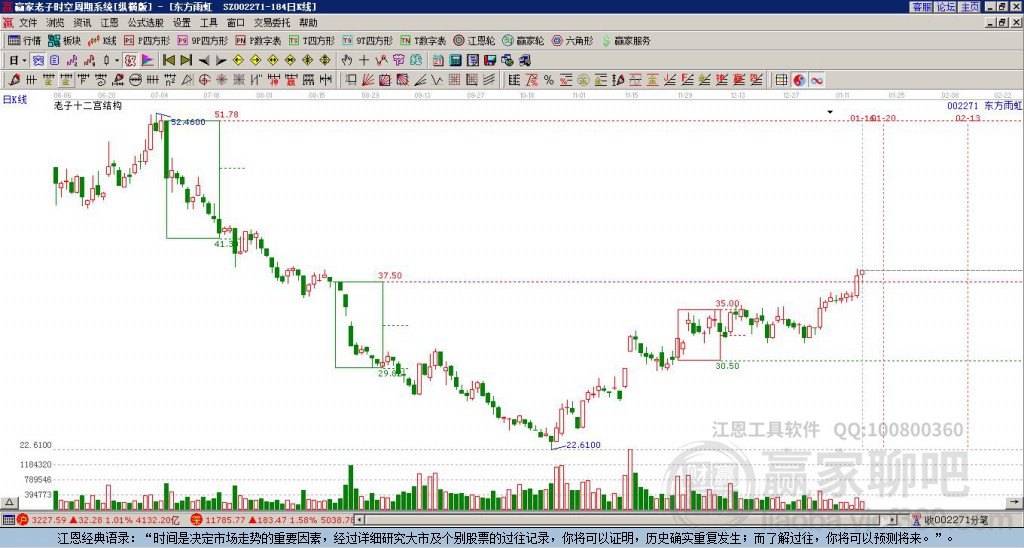Click the 02-13 date marker
Screen dimensions: 1024x548
tap(968, 118)
